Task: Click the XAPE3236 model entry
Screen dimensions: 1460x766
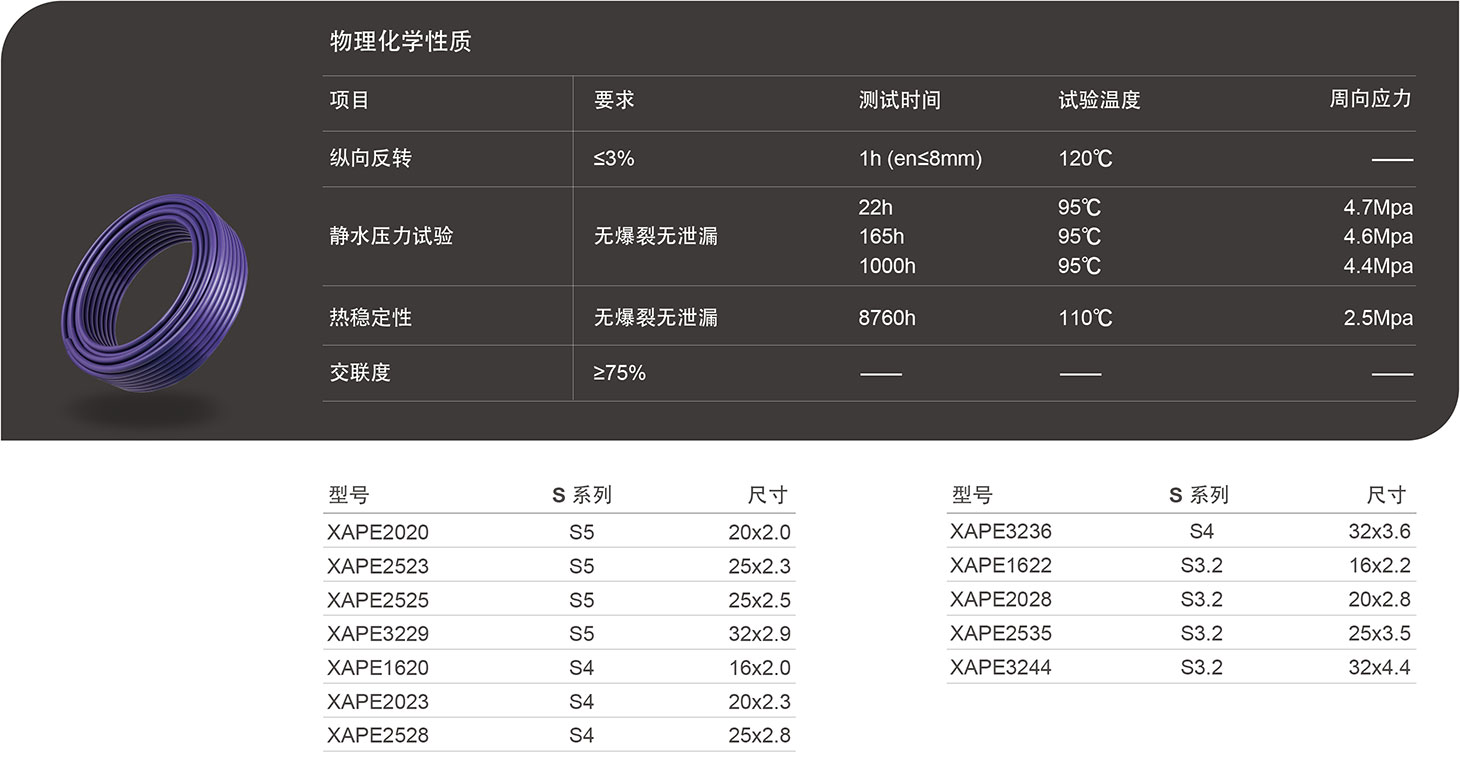Action: click(x=1001, y=531)
